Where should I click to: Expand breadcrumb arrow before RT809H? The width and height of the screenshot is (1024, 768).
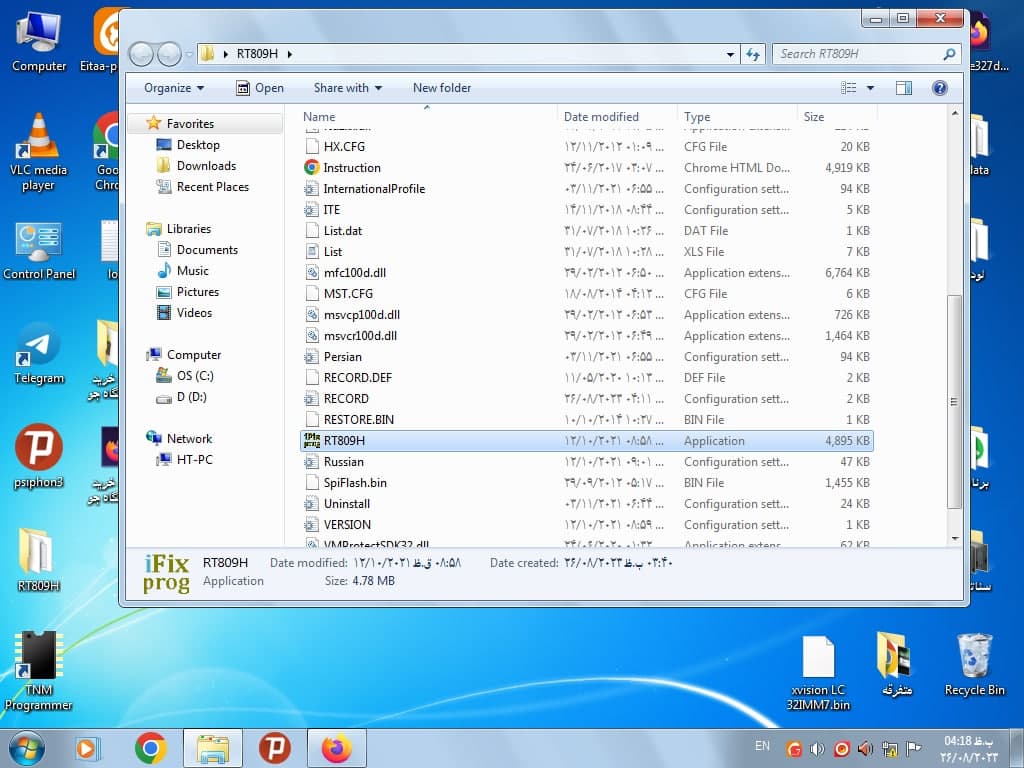225,54
